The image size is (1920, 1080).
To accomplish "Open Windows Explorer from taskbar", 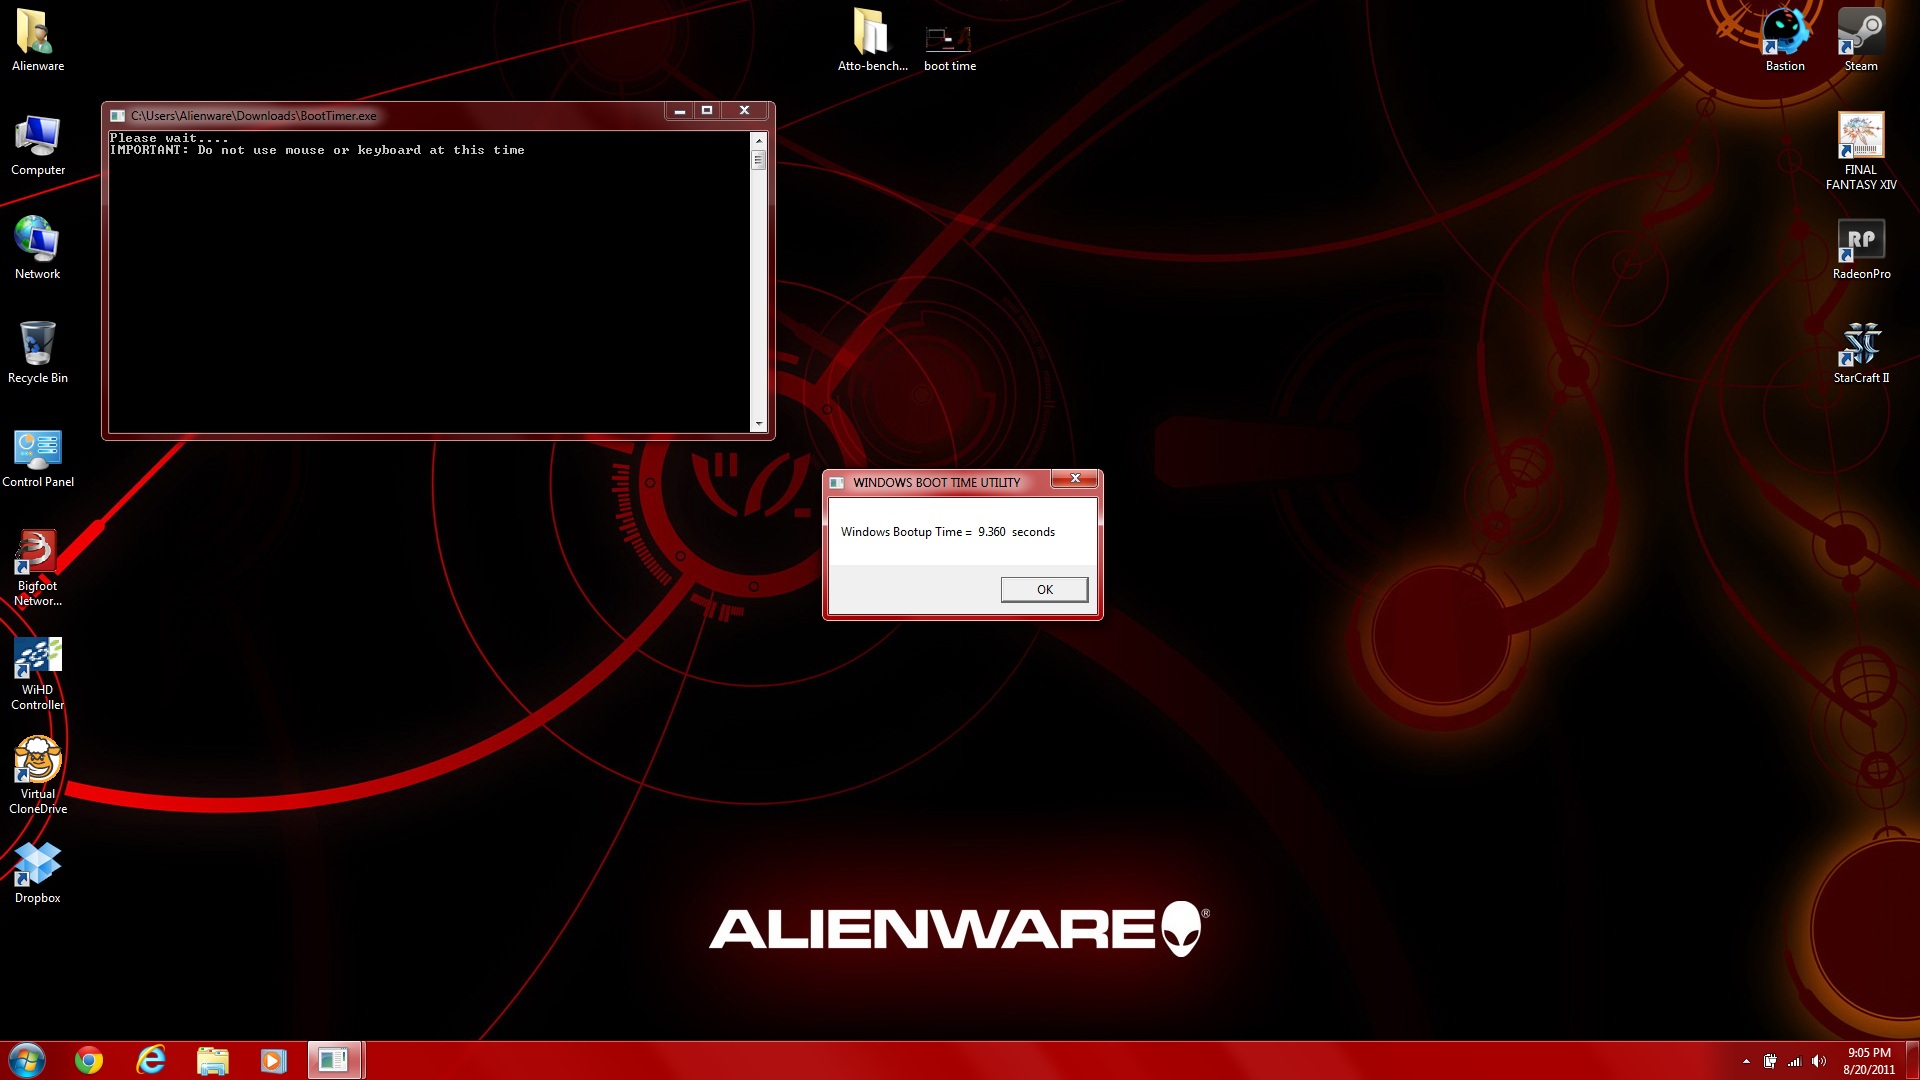I will 213,1061.
